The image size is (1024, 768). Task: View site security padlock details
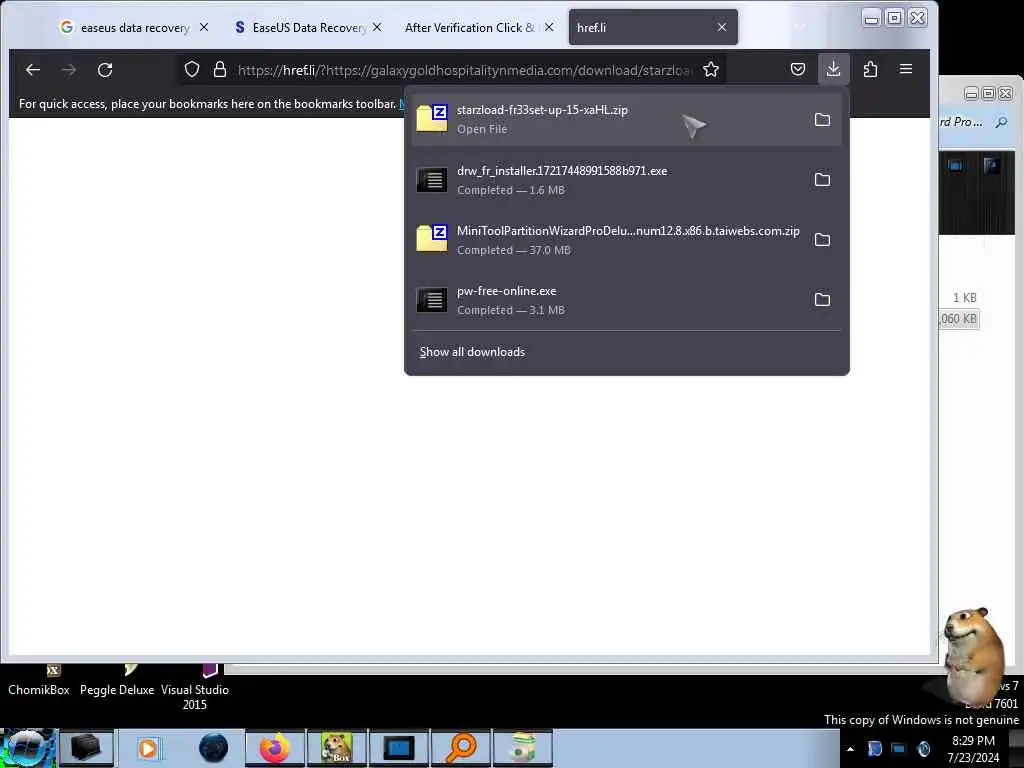(220, 69)
